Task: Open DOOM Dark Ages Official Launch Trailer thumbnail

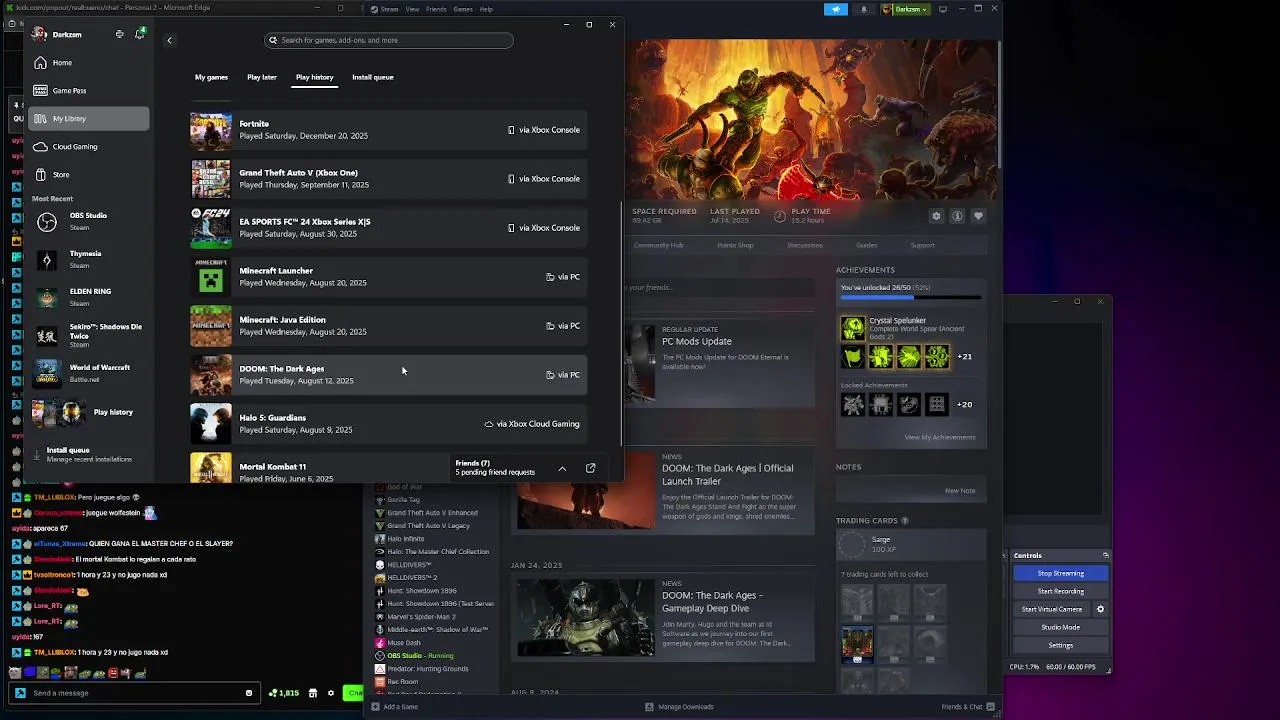Action: [x=586, y=492]
